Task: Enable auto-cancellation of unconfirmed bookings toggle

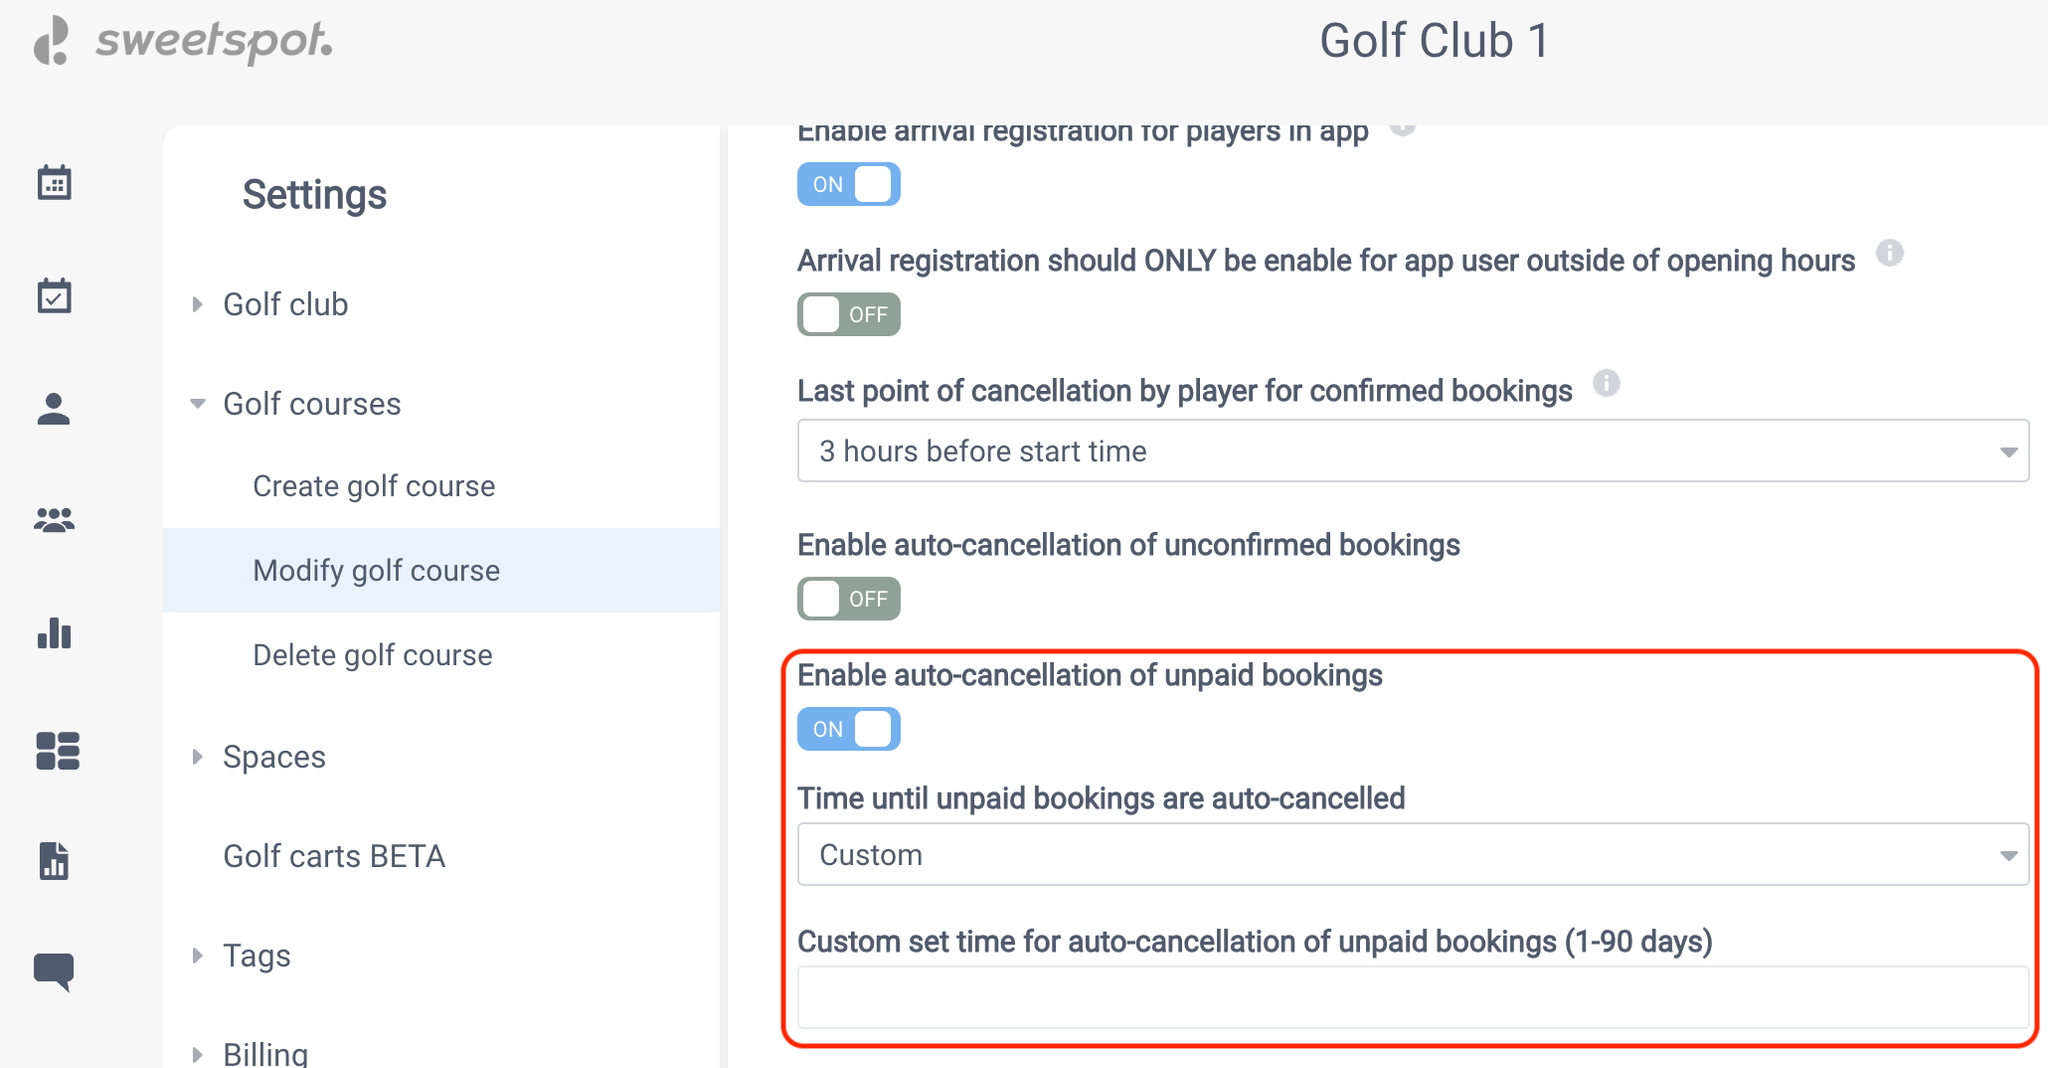Action: coord(848,599)
